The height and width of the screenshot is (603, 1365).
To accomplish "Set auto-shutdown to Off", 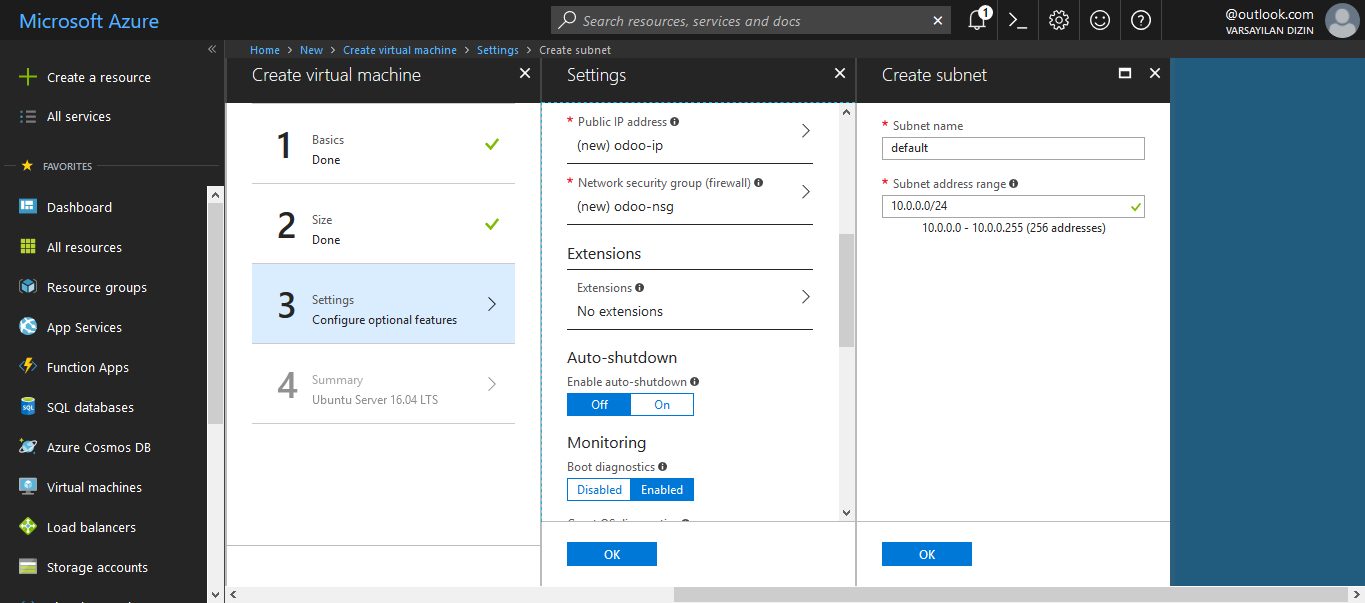I will 599,405.
